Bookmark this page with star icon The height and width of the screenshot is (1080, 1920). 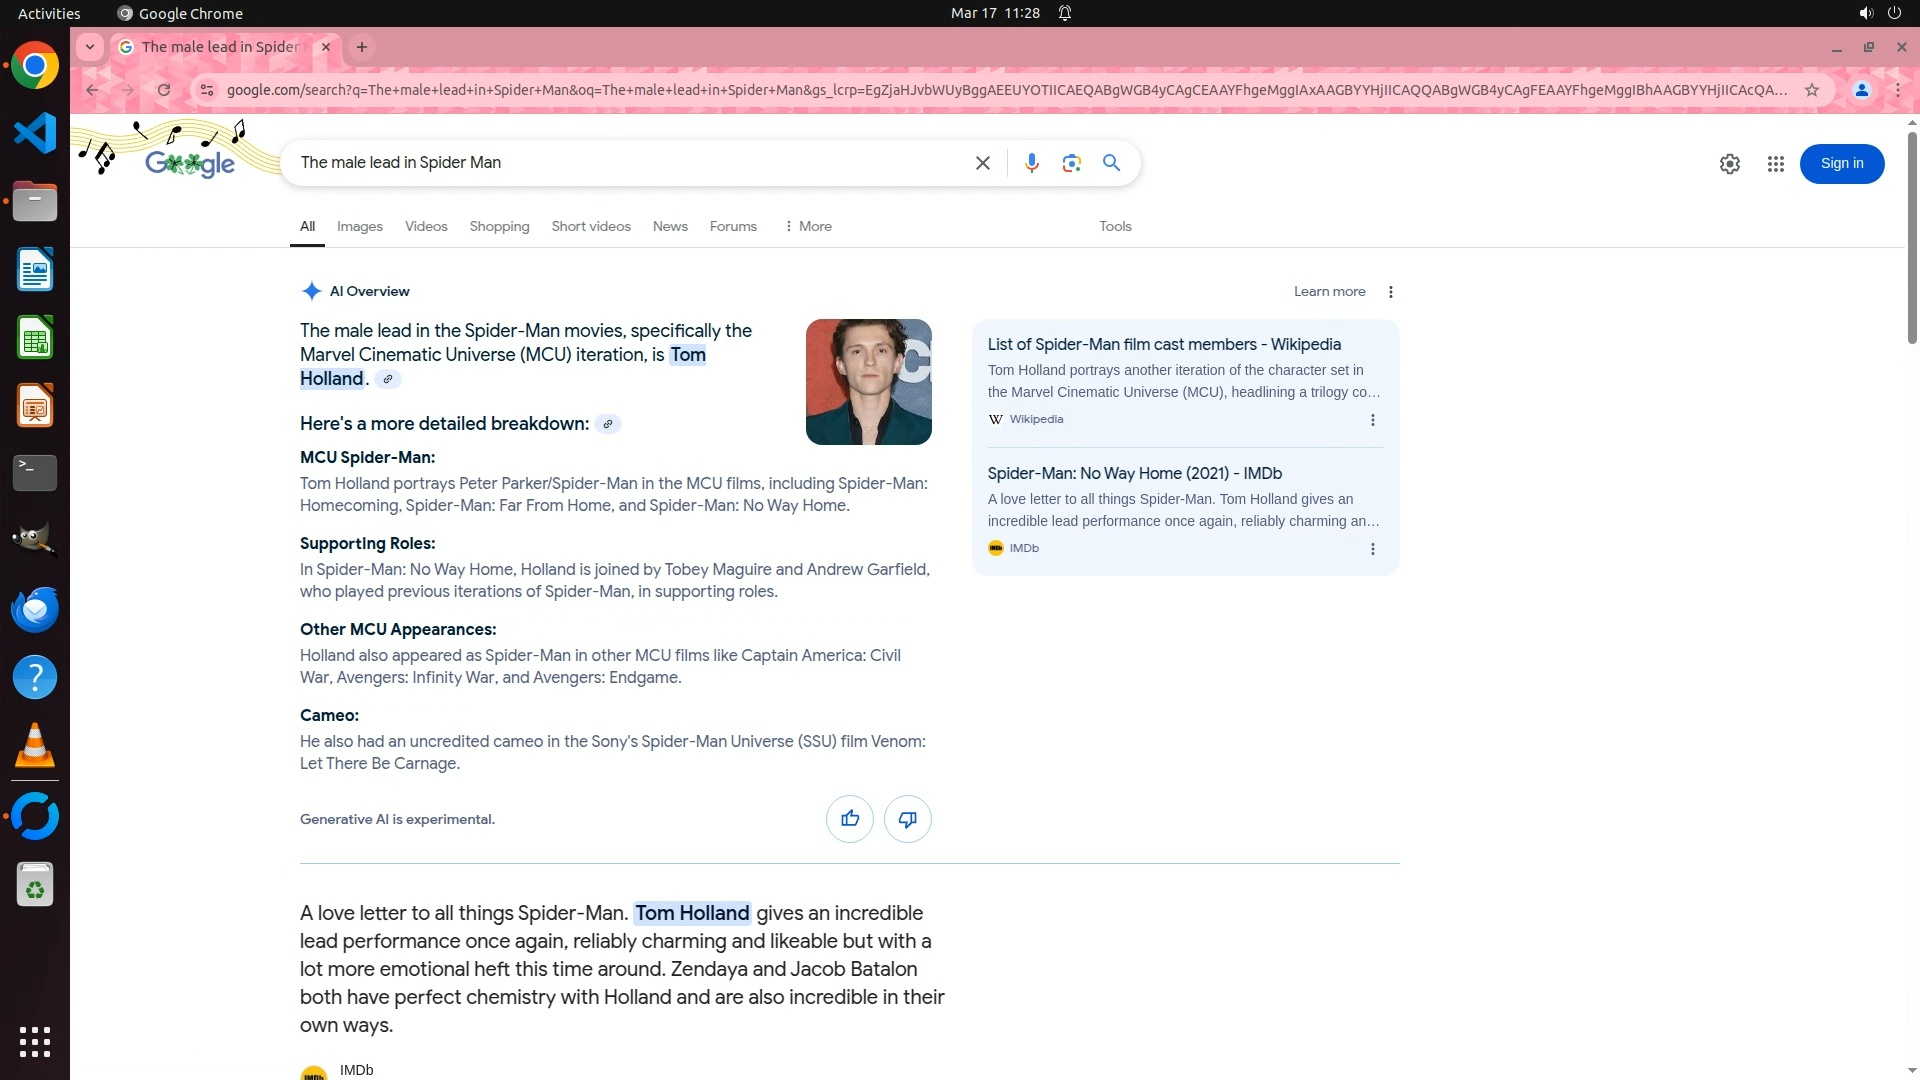[1811, 90]
